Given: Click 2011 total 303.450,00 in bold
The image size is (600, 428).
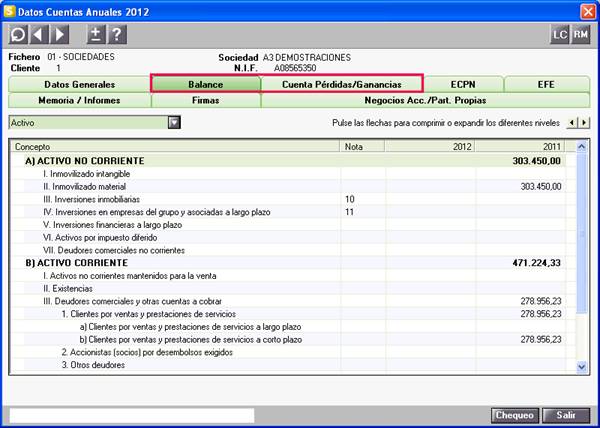Looking at the screenshot, I should (x=536, y=161).
